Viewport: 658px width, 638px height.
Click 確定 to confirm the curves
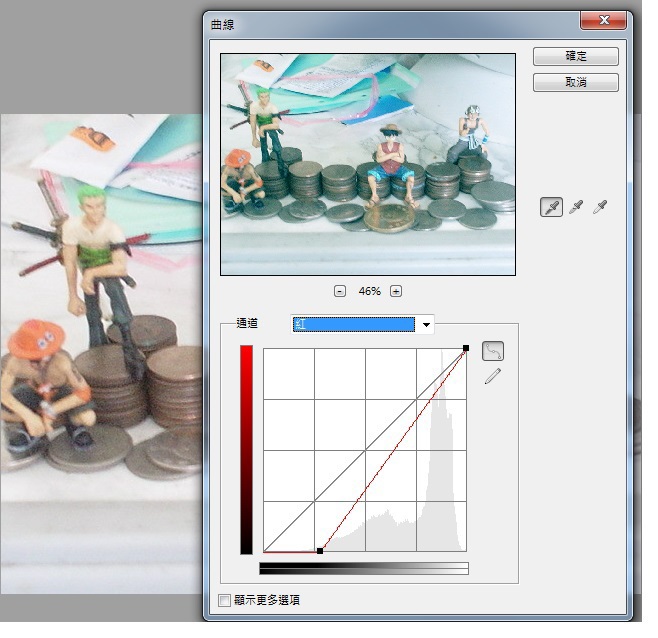point(576,56)
